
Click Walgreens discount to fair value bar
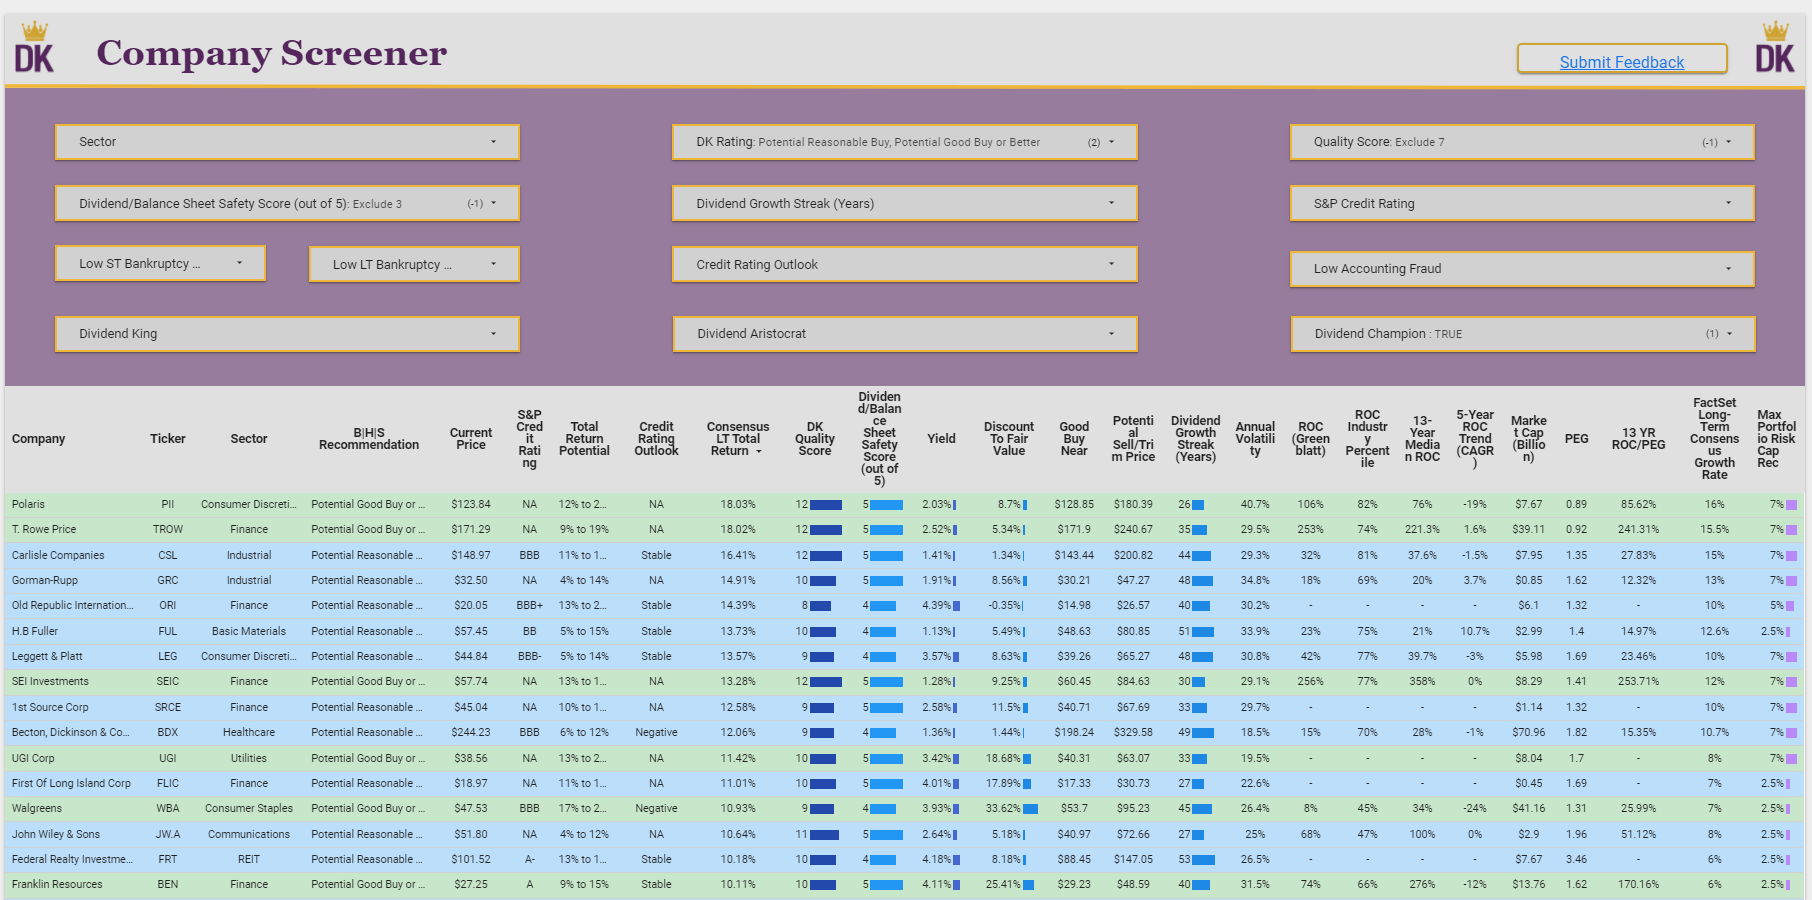tap(1030, 809)
